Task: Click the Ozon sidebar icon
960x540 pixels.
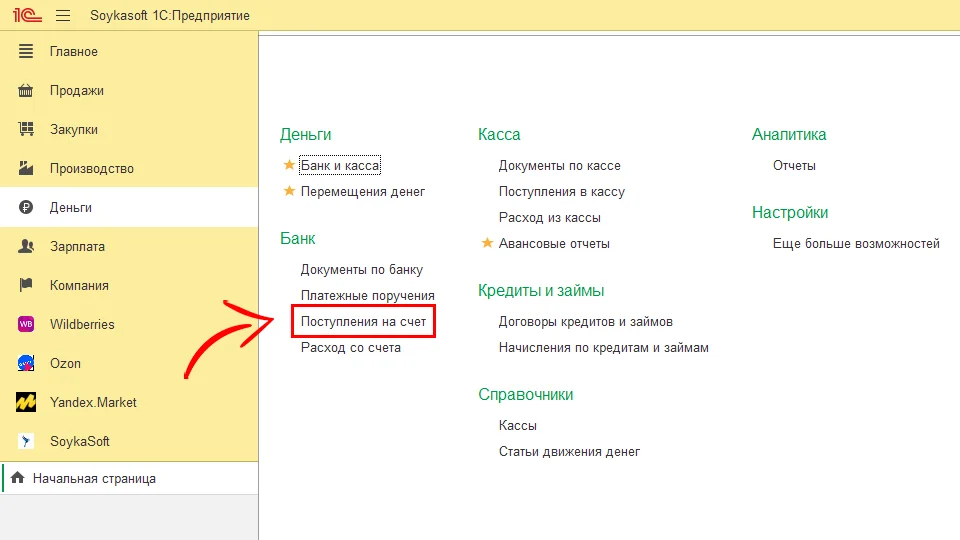Action: click(x=27, y=363)
